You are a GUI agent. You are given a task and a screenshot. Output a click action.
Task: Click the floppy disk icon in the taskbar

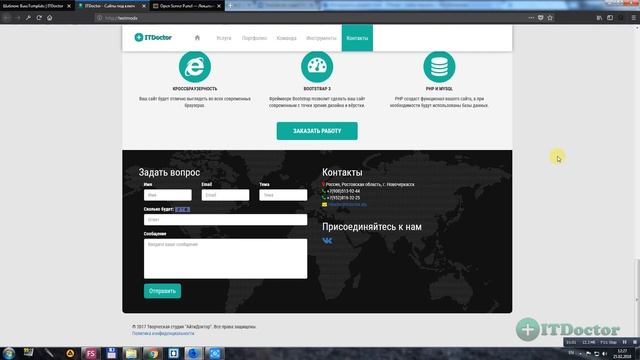point(111,353)
